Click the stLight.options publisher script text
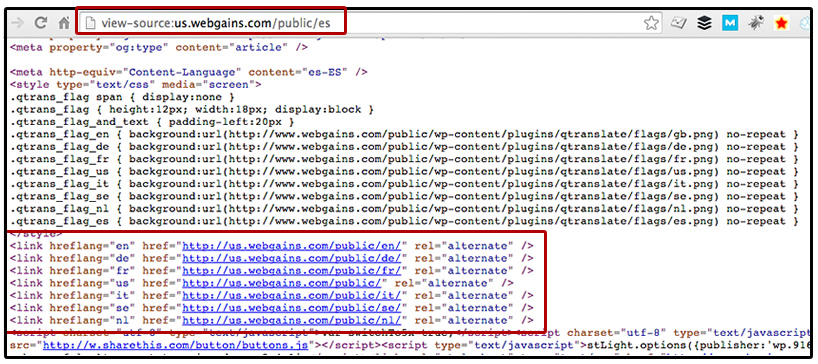The height and width of the screenshot is (364, 818). coord(699,345)
